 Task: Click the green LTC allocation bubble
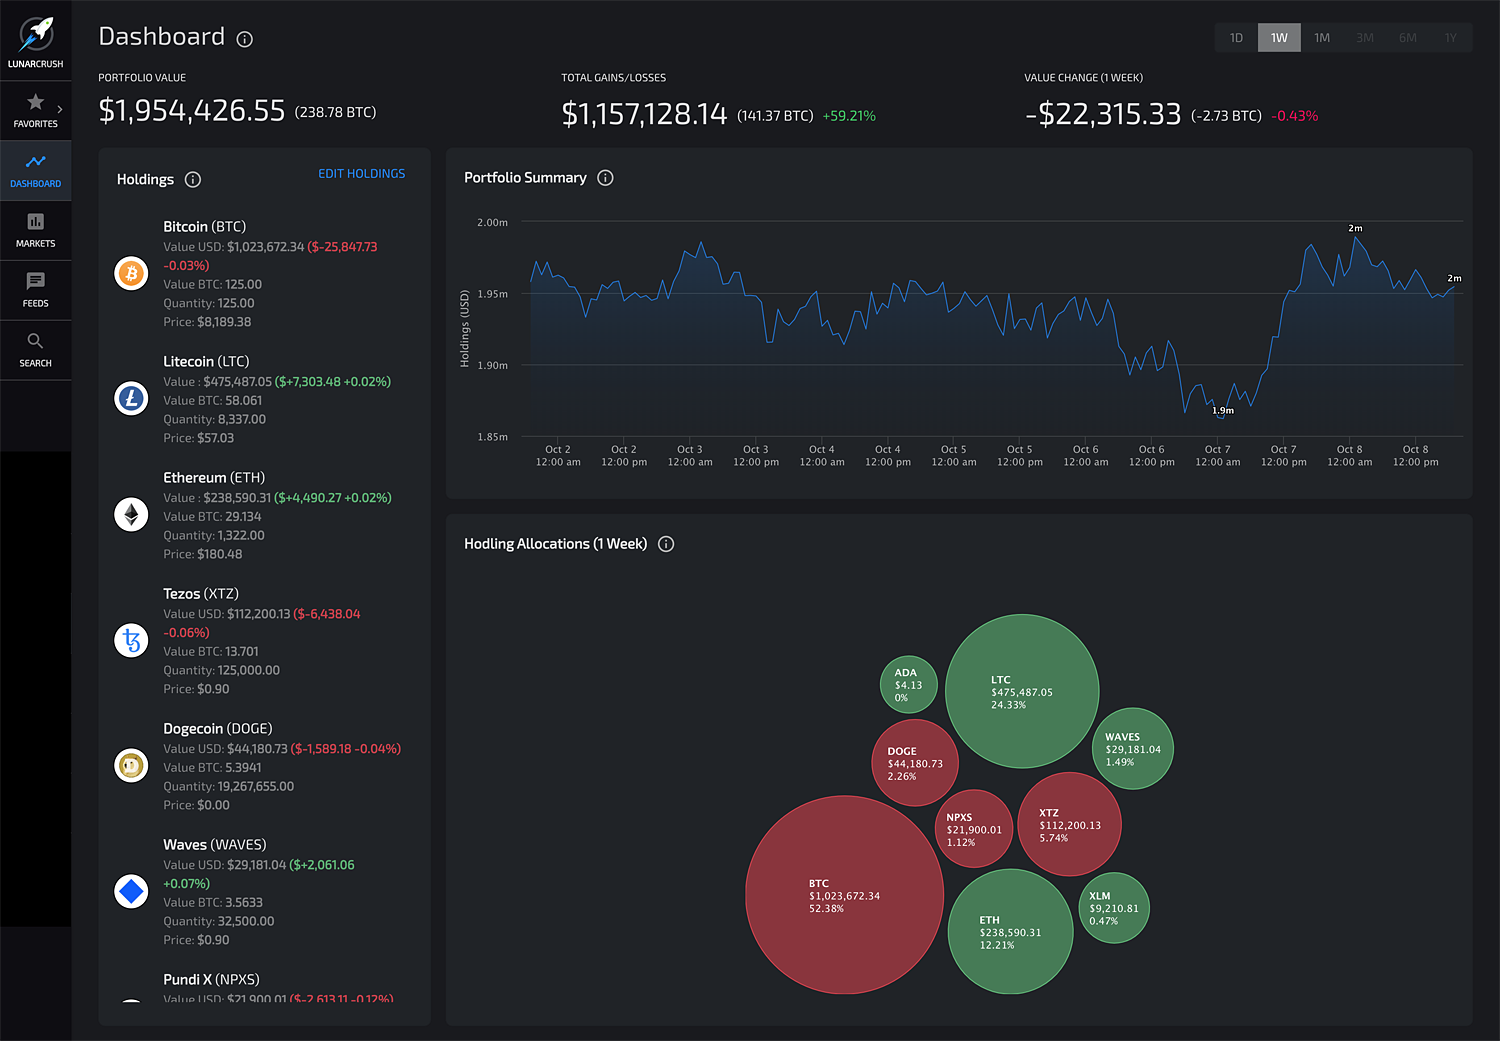1022,691
